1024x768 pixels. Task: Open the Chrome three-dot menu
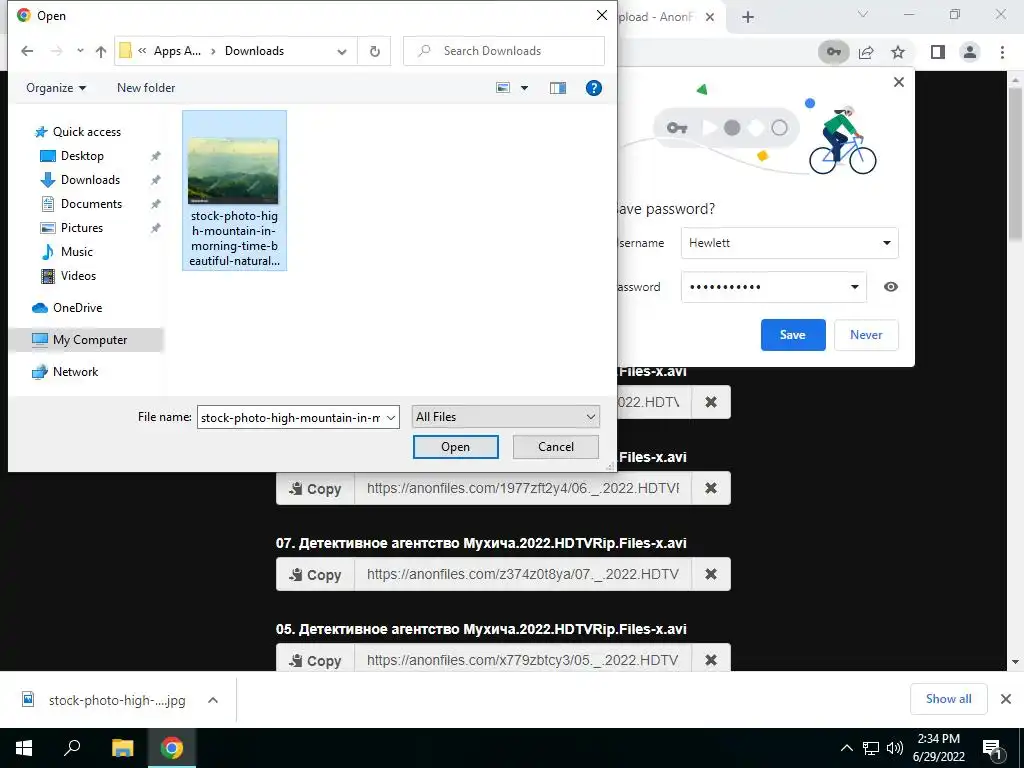[x=1002, y=52]
